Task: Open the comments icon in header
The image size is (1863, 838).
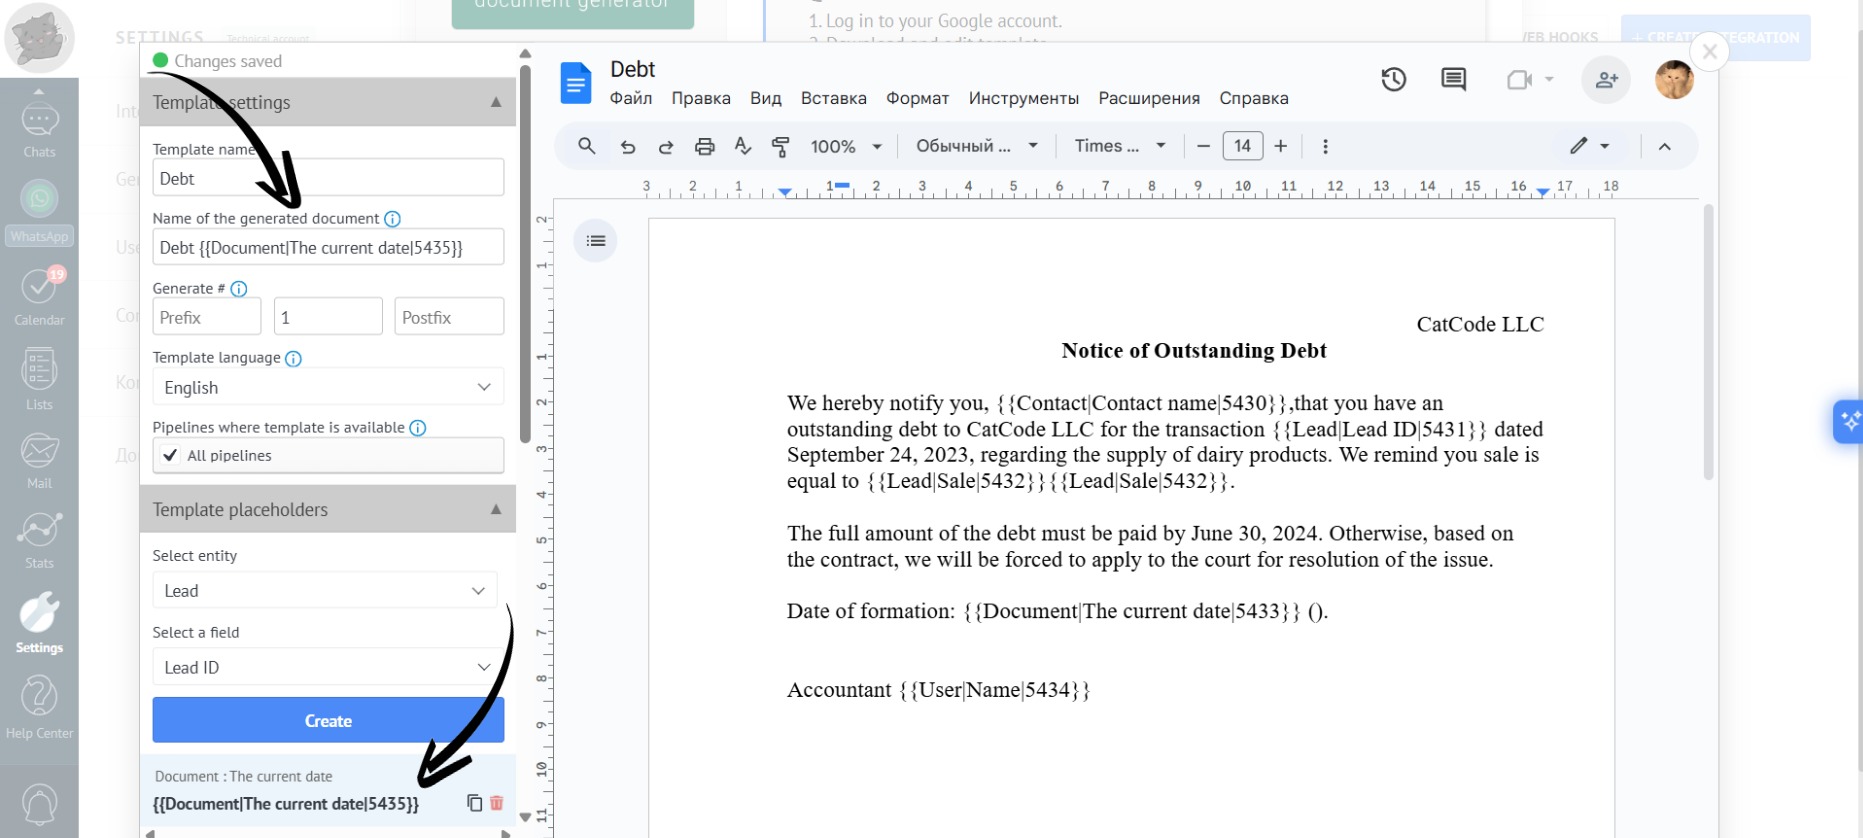Action: pyautogui.click(x=1453, y=80)
